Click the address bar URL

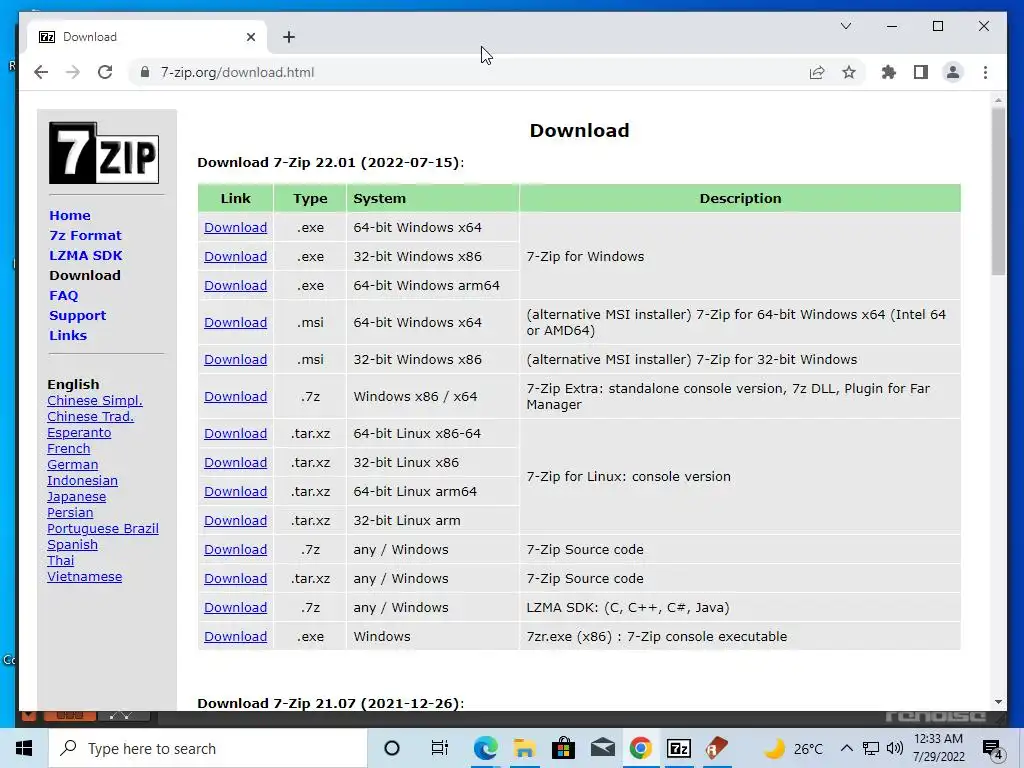tap(238, 72)
